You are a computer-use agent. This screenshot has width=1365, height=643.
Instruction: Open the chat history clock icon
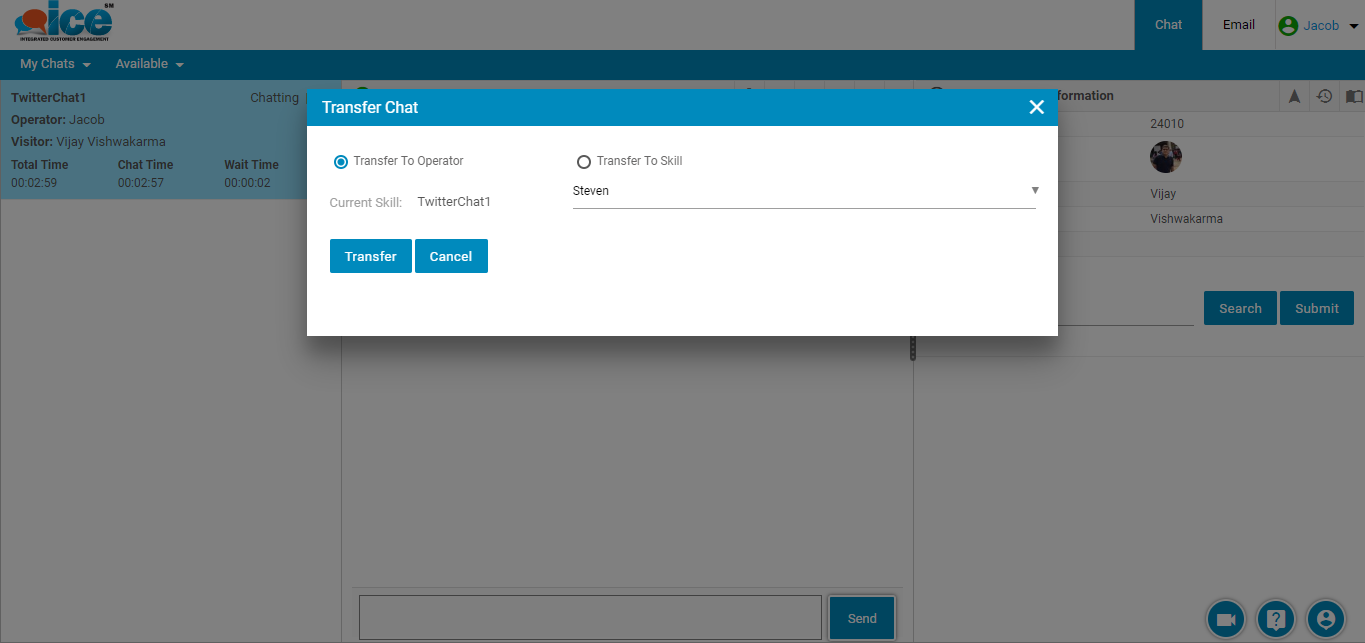click(x=1324, y=96)
